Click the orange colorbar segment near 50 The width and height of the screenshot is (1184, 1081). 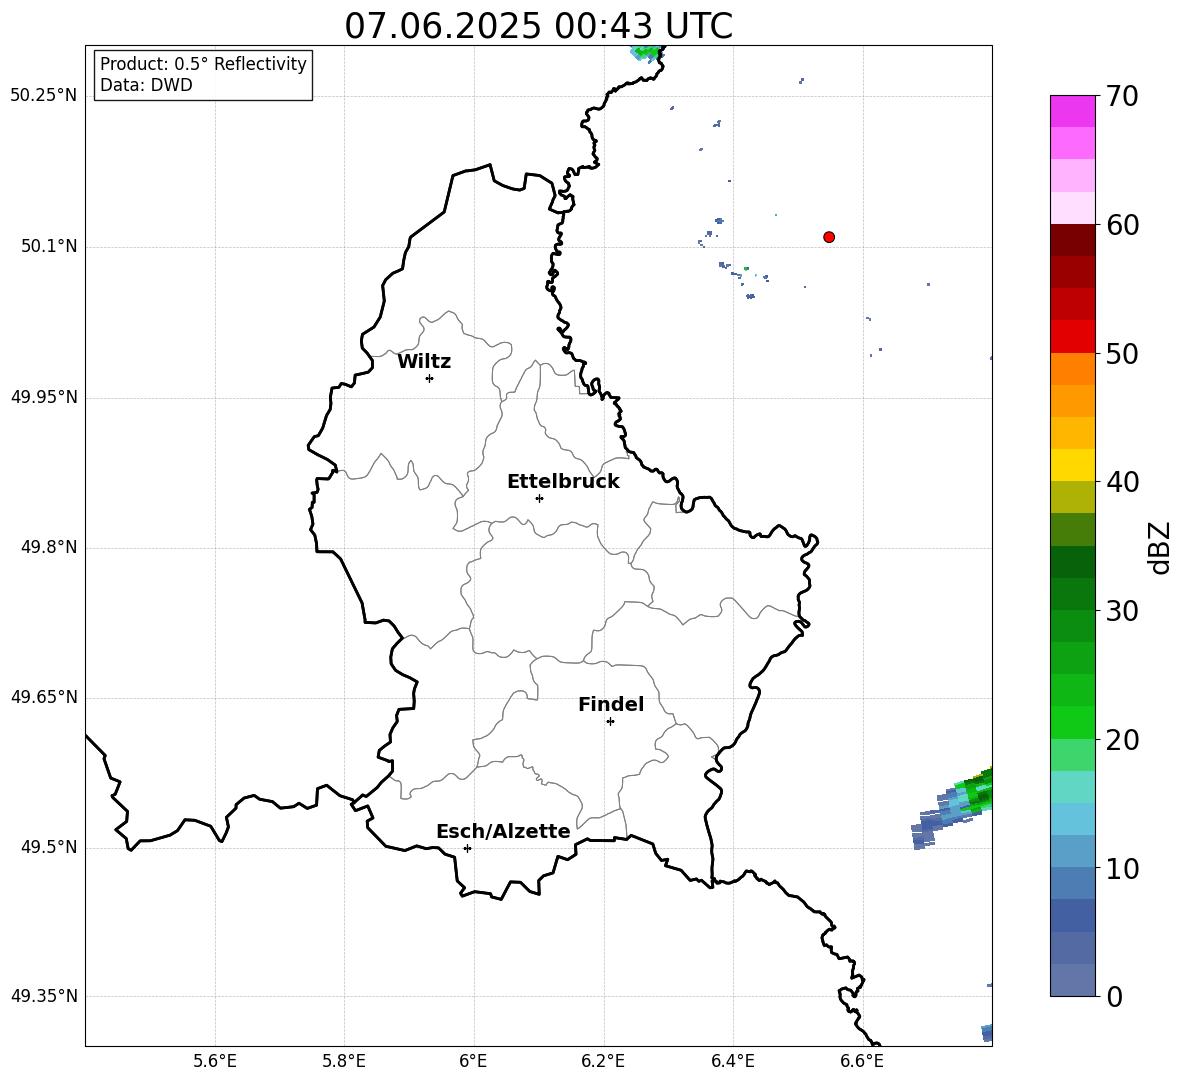(x=1072, y=369)
